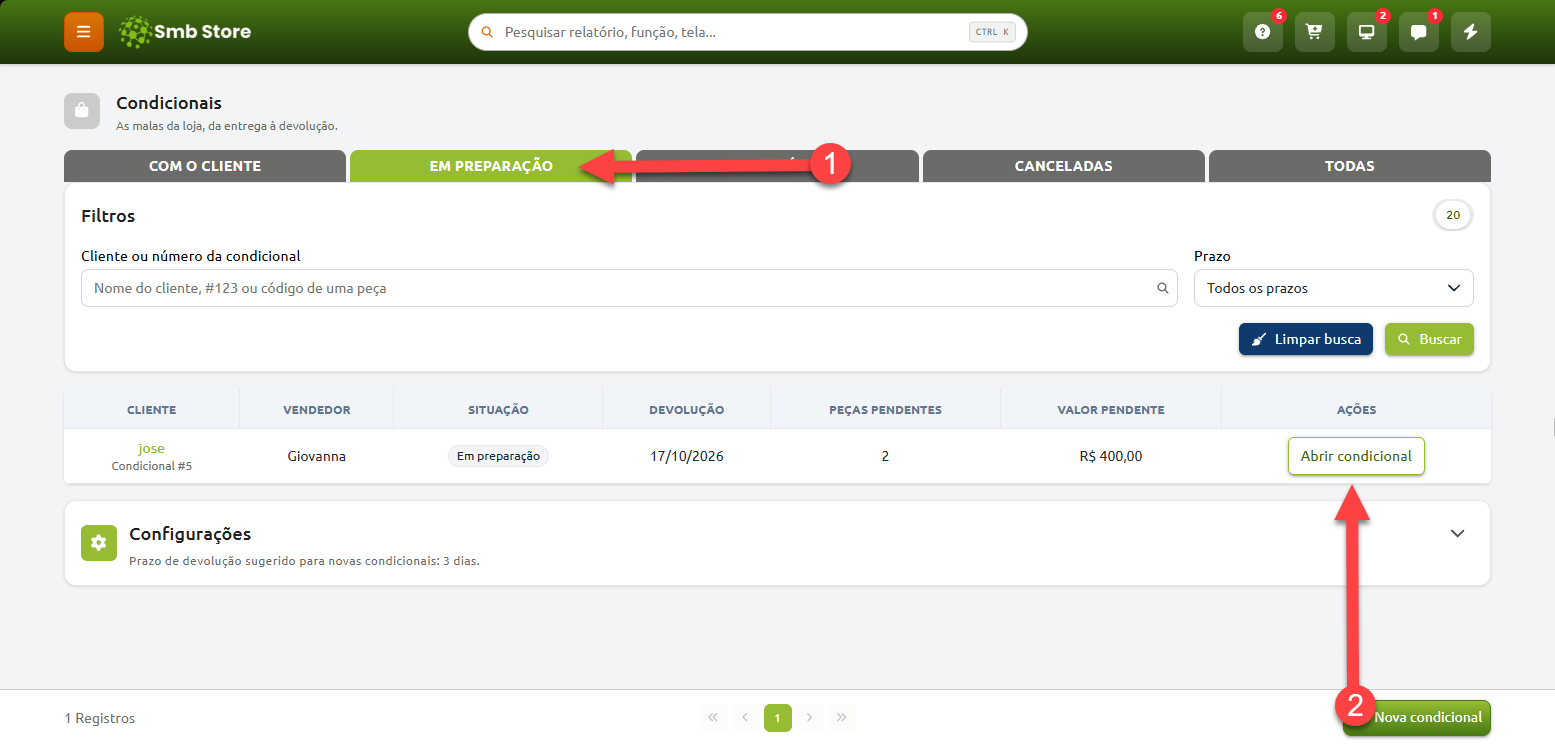Click the pending value R$ 400,00

click(x=1111, y=456)
